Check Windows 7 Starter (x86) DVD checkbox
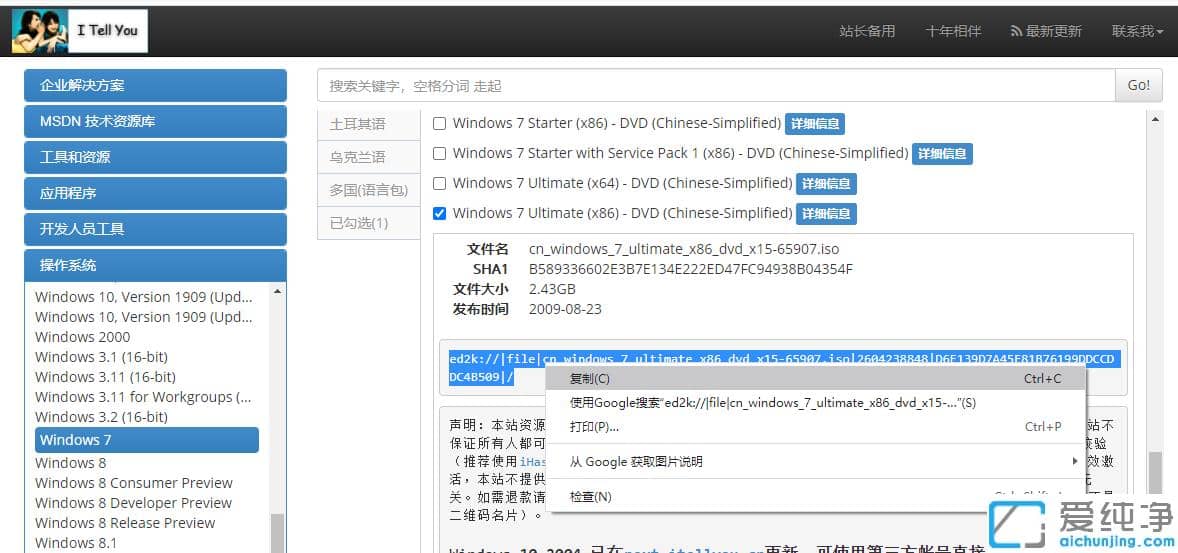Screen dimensions: 1178x553 tap(439, 124)
